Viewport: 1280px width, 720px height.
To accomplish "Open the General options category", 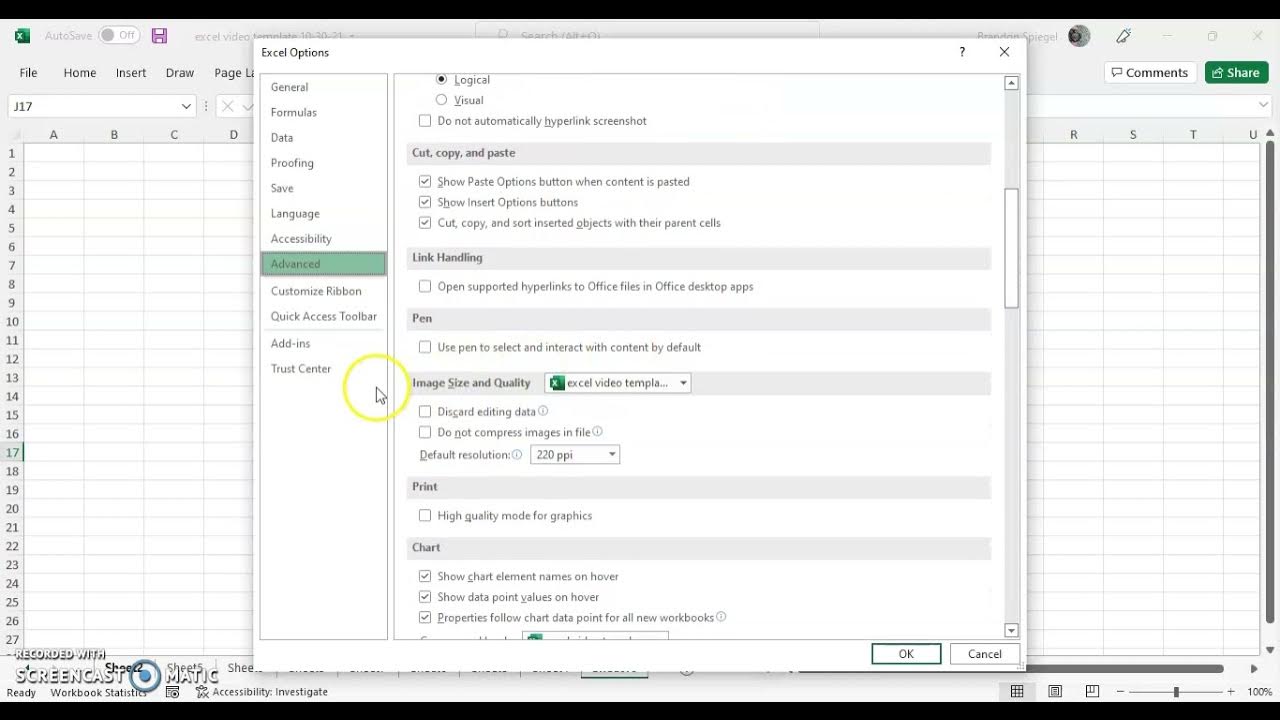I will pos(323,87).
